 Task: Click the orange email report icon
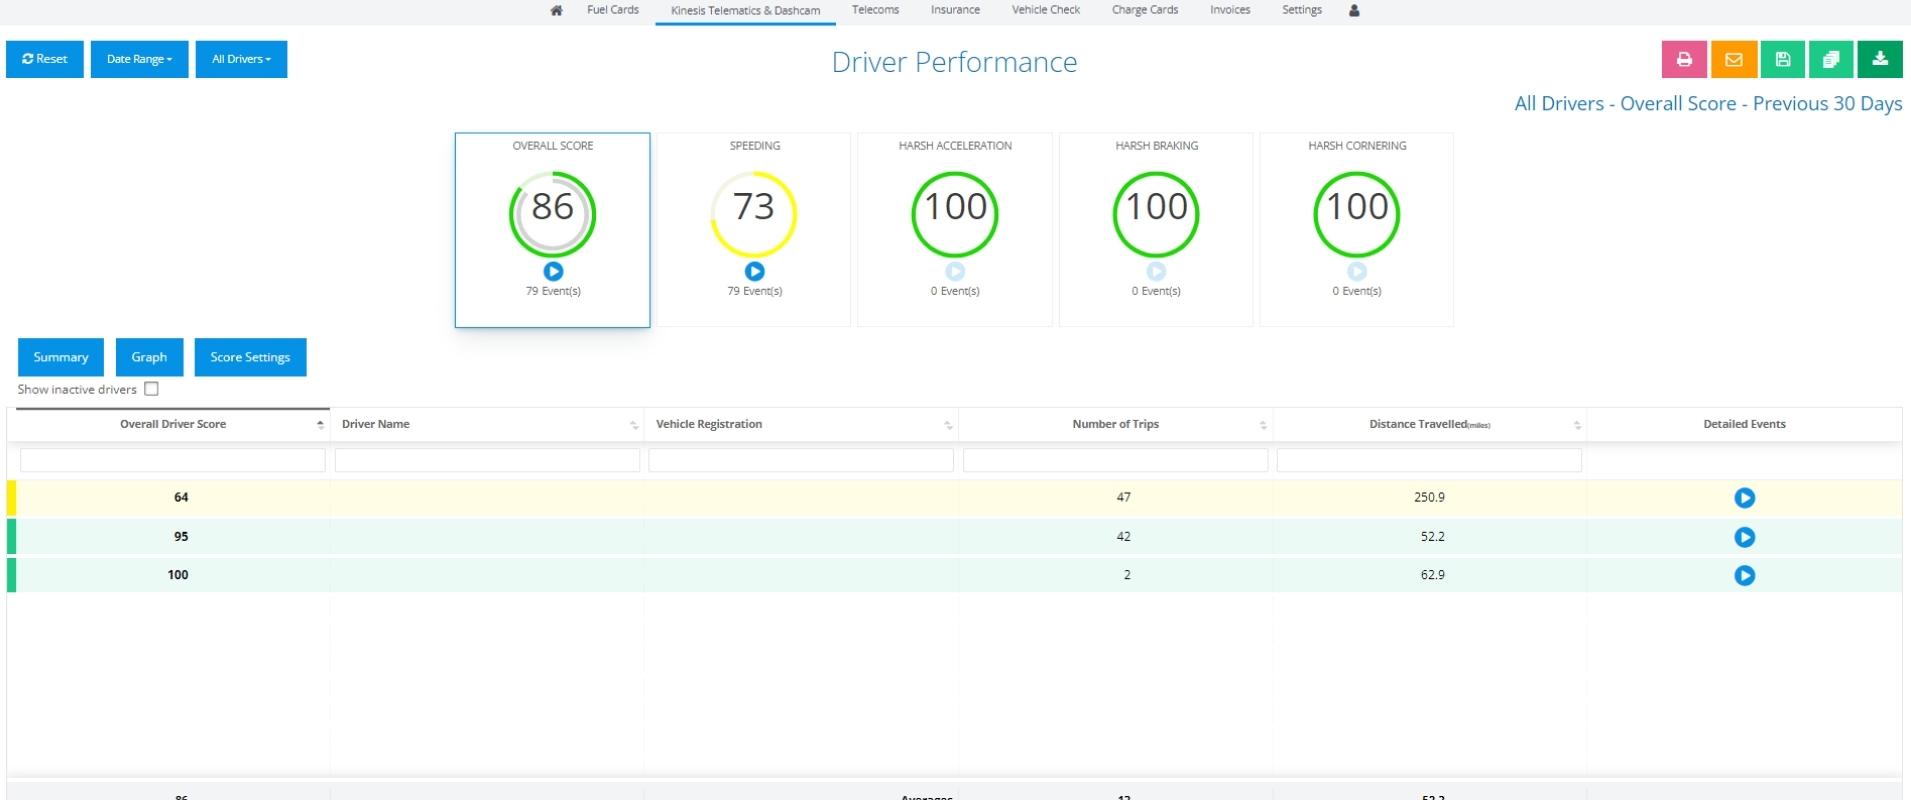(1734, 59)
